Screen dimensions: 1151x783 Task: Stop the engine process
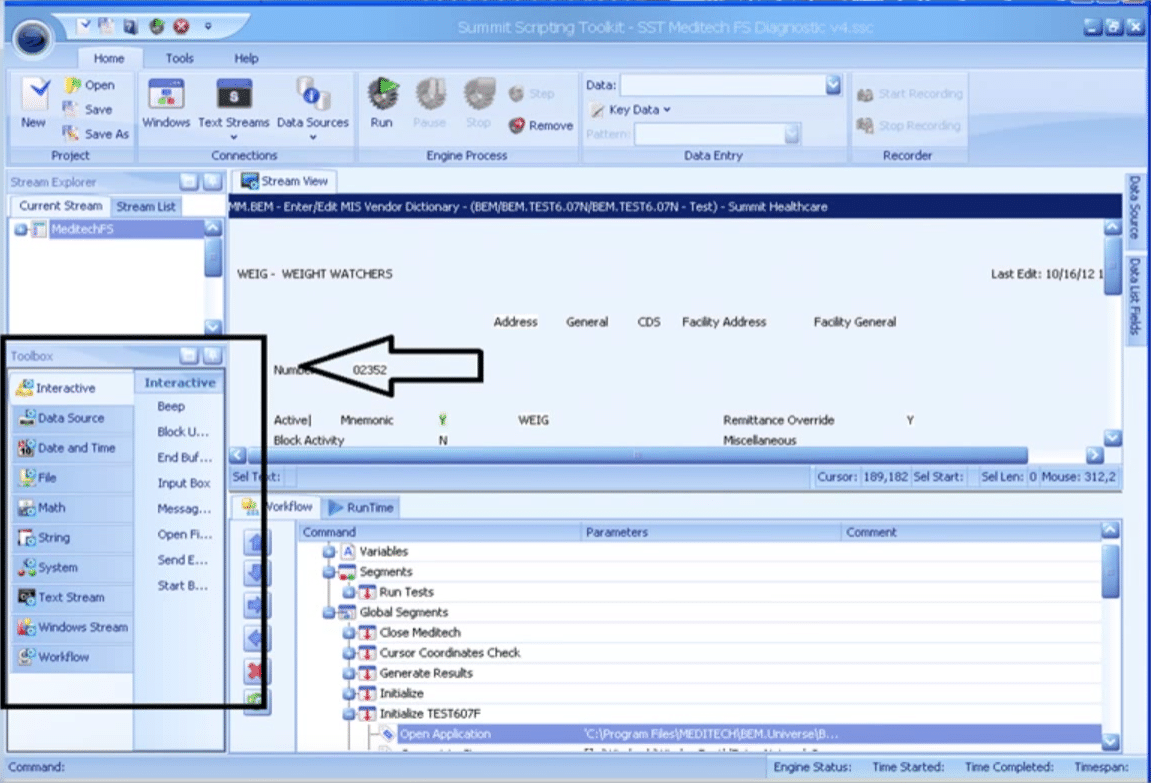(x=479, y=103)
